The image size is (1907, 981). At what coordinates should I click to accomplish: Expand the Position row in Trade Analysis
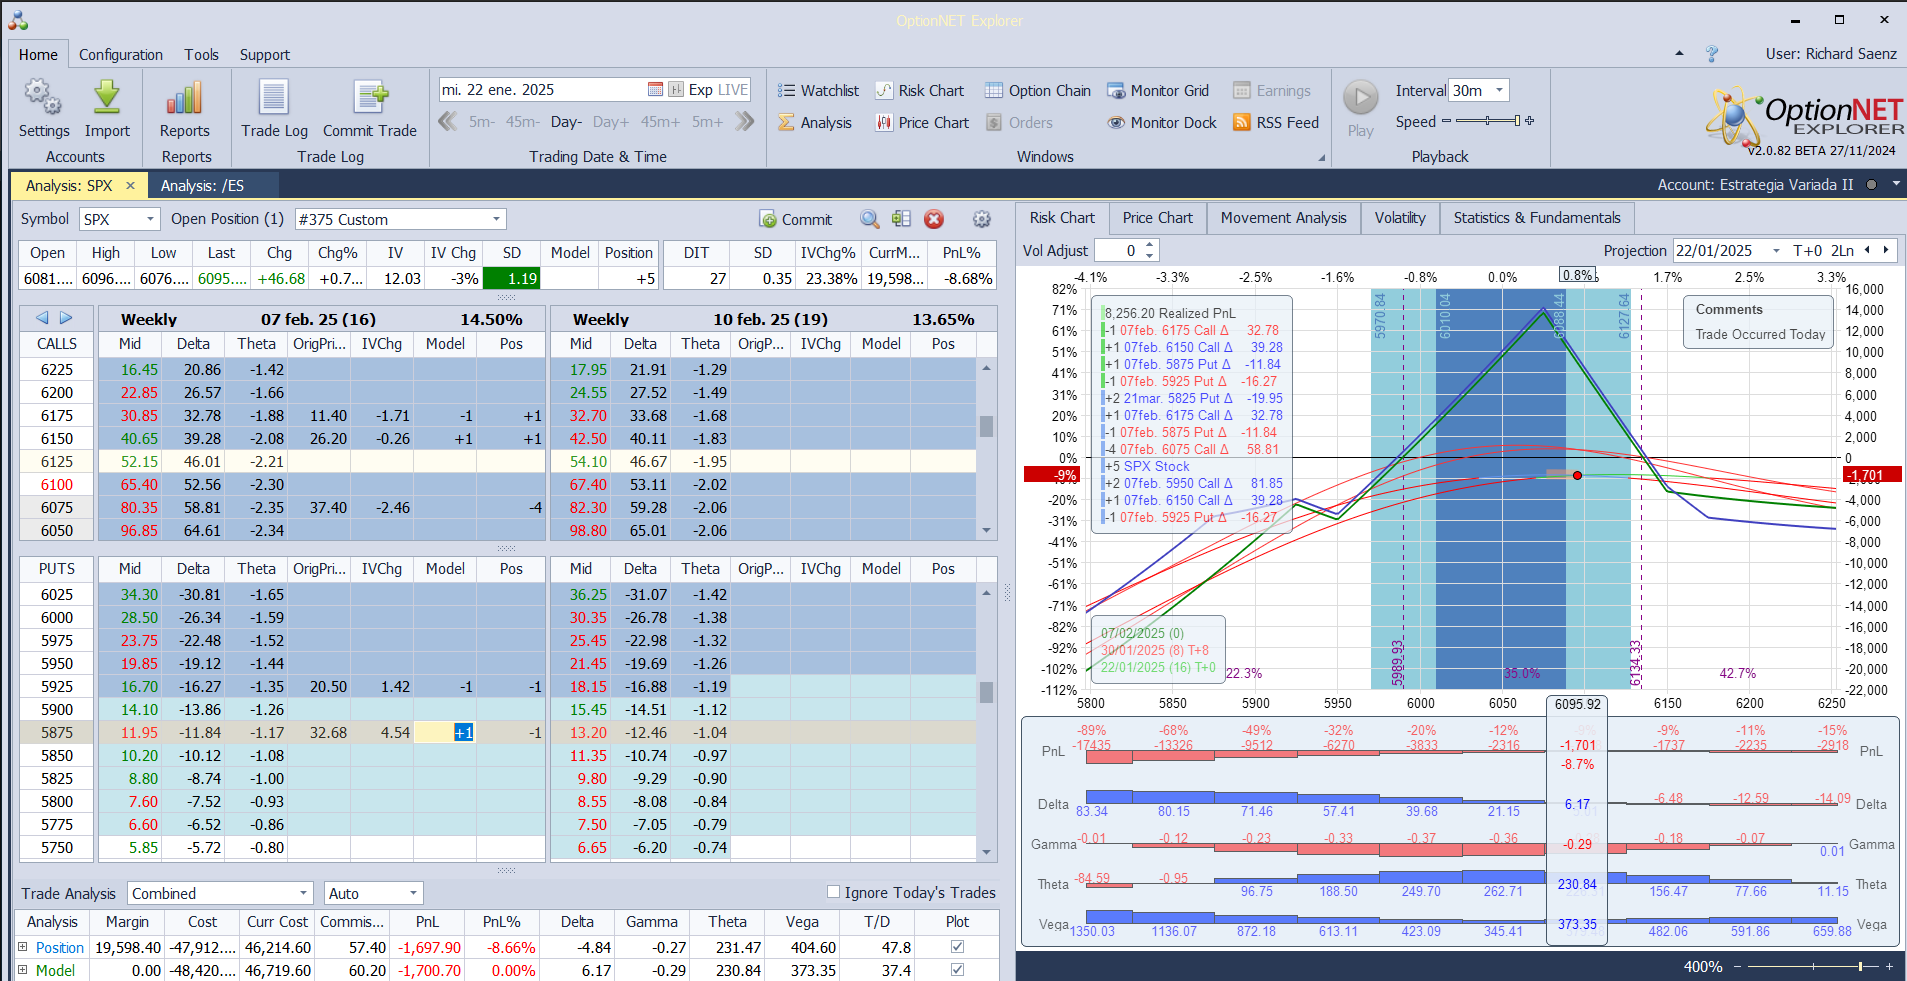[x=23, y=946]
